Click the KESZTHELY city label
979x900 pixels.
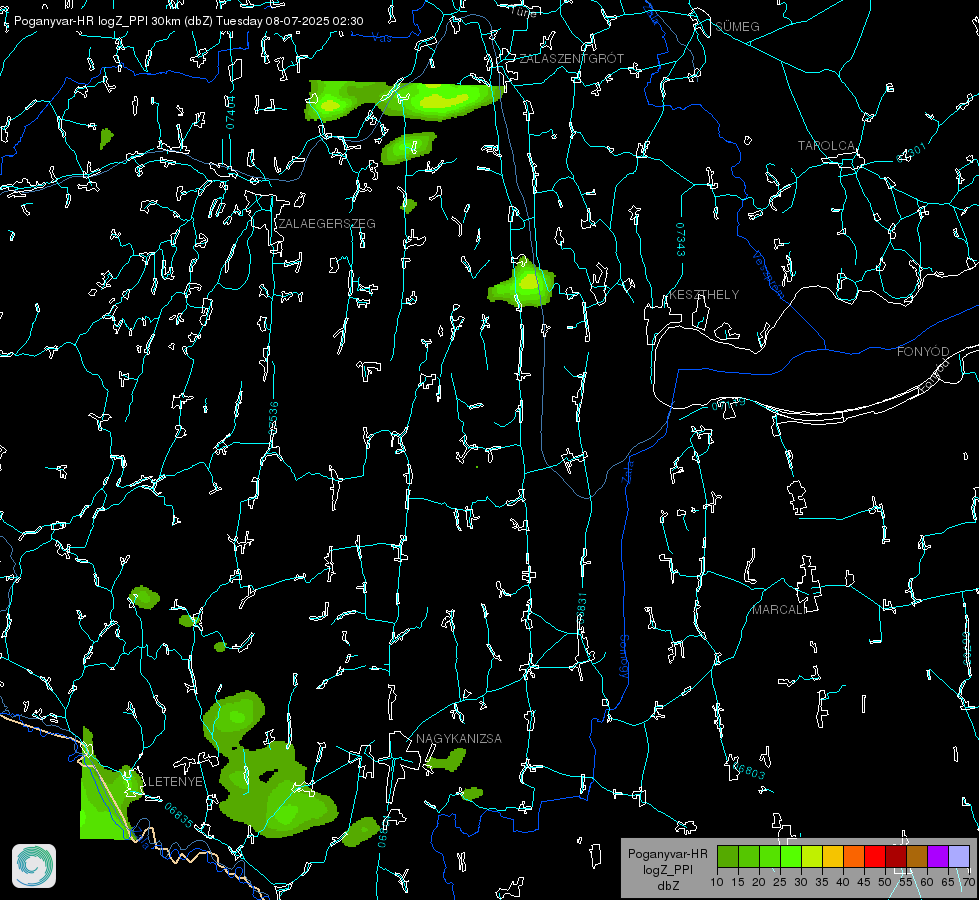704,295
